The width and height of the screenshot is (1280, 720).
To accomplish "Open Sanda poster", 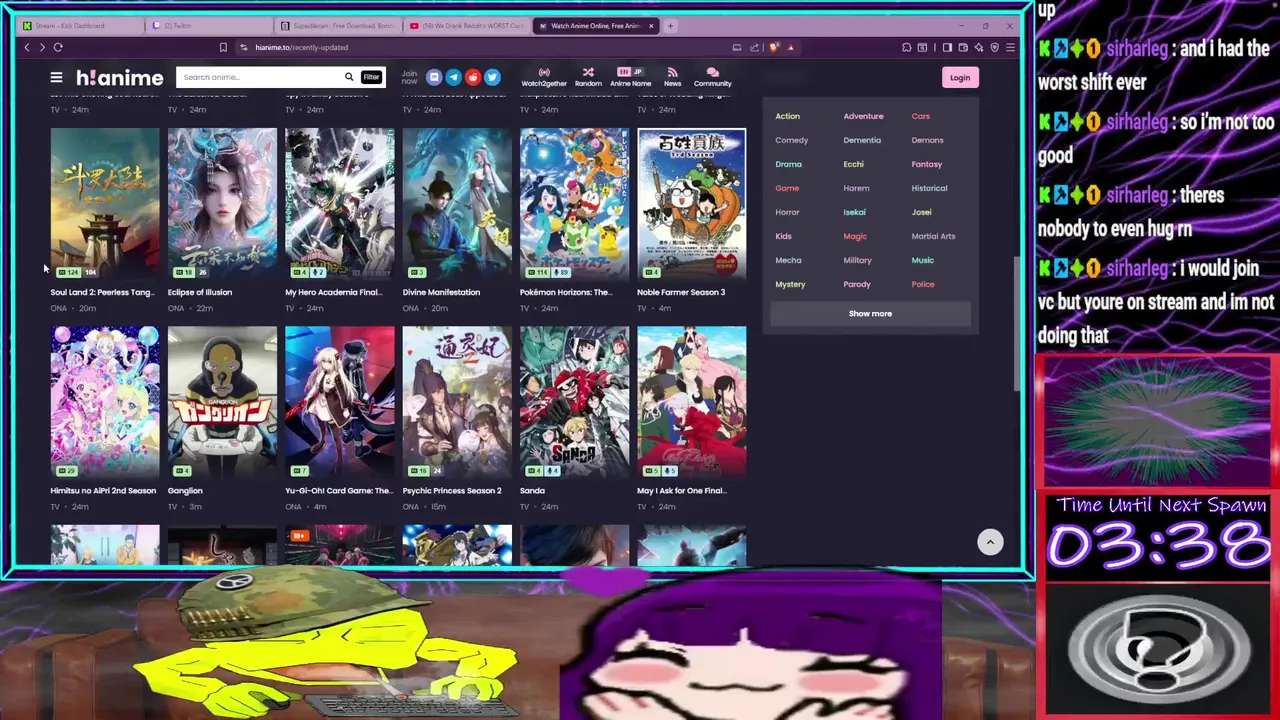I will coord(574,402).
